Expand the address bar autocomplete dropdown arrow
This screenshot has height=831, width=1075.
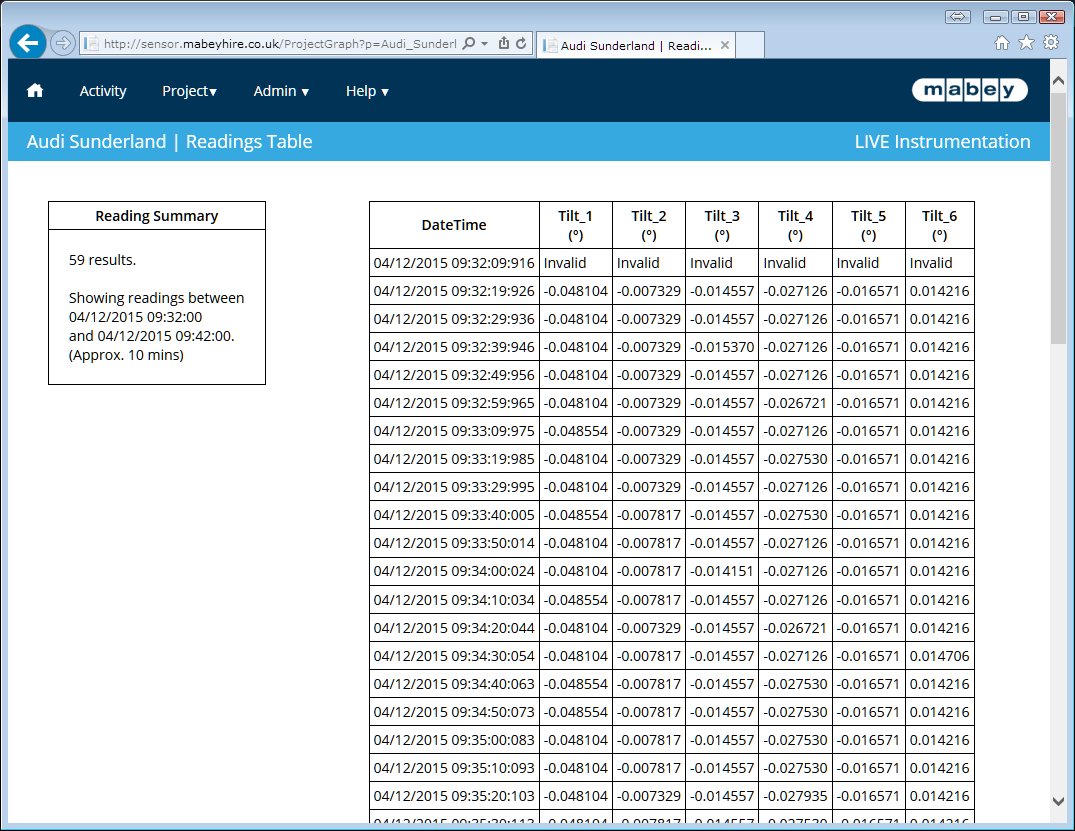click(485, 44)
